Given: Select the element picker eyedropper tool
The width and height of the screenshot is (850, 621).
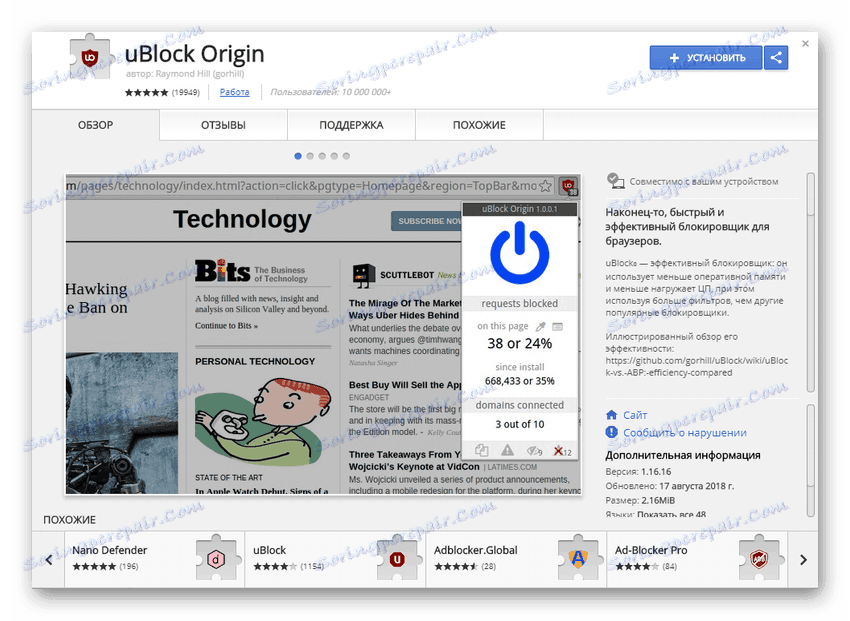Looking at the screenshot, I should (540, 327).
